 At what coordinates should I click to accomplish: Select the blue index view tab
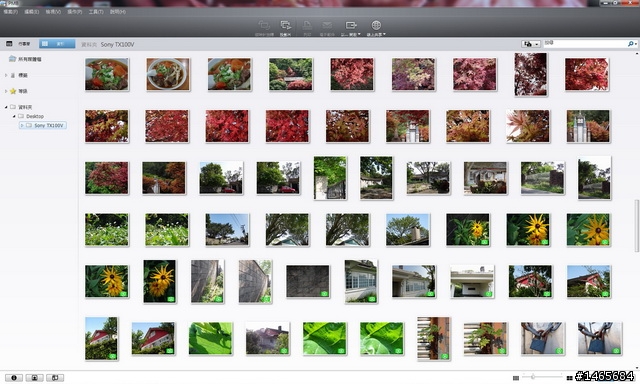point(57,44)
